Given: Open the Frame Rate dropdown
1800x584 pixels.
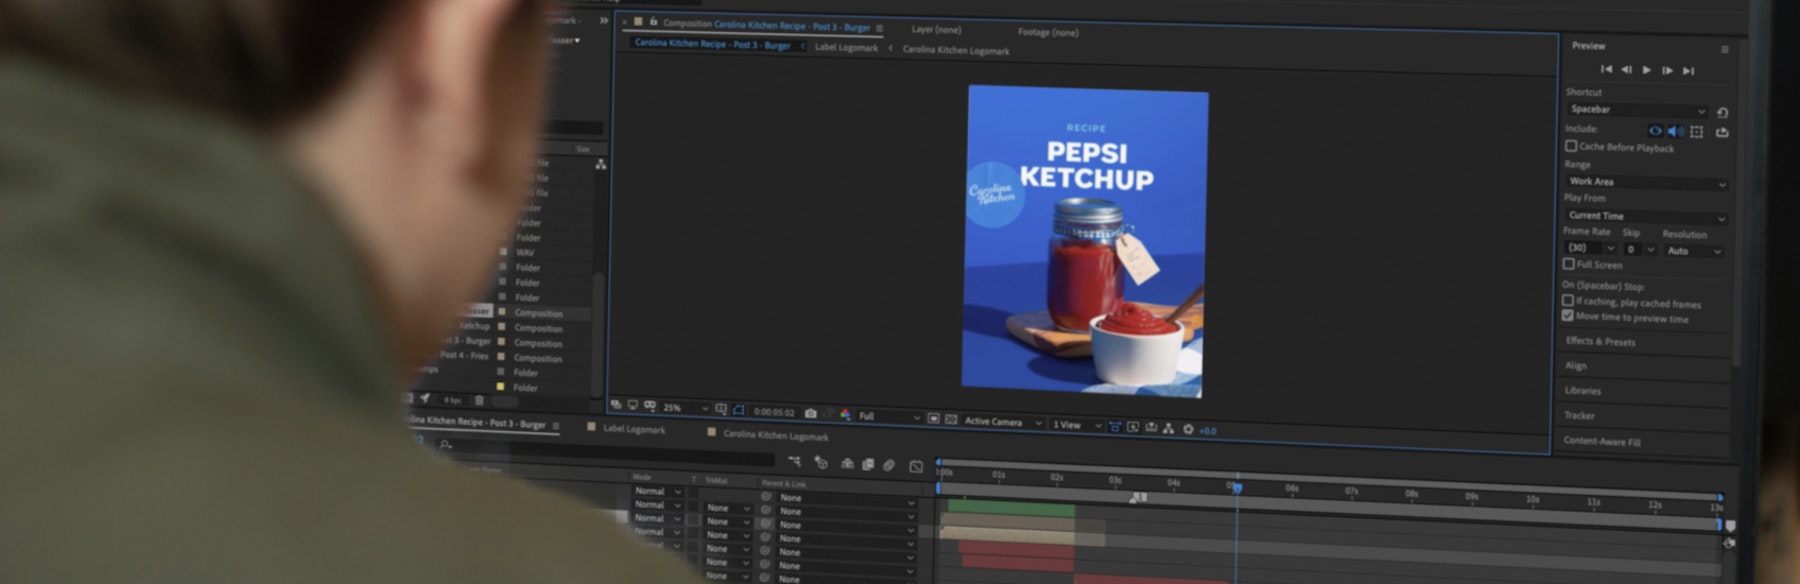Looking at the screenshot, I should (1590, 248).
